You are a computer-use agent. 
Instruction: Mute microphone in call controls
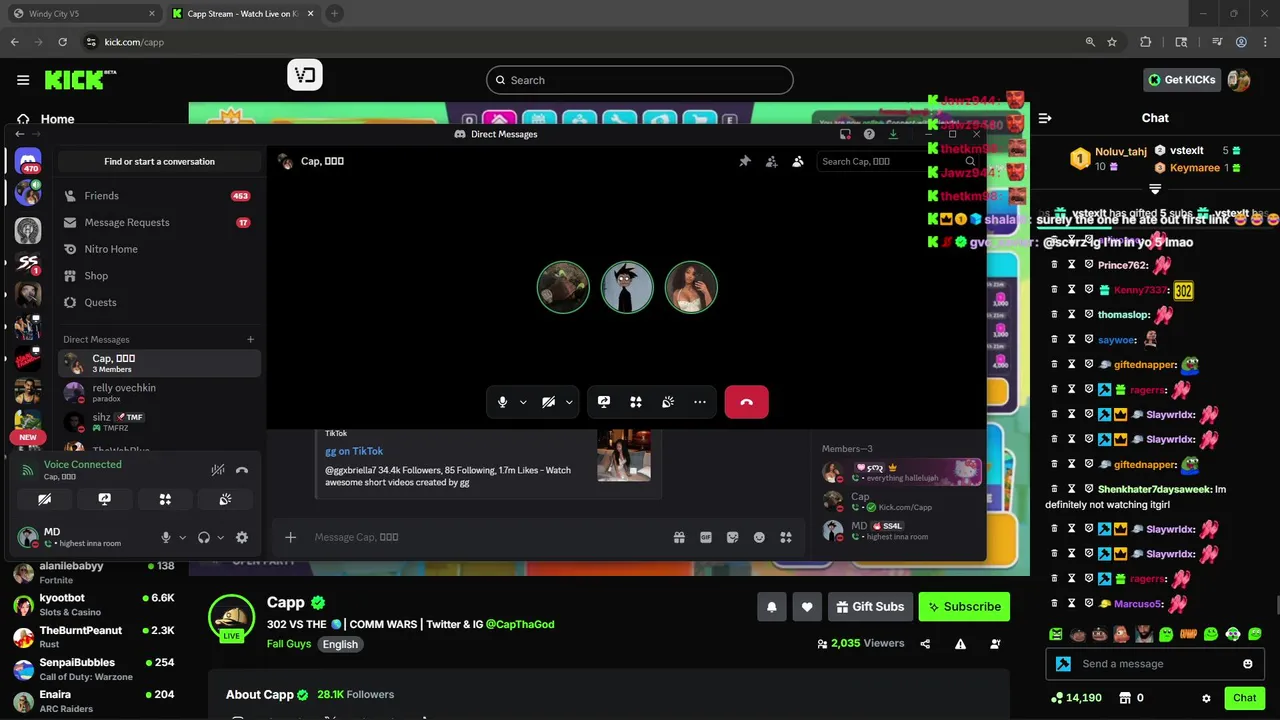[x=503, y=402]
